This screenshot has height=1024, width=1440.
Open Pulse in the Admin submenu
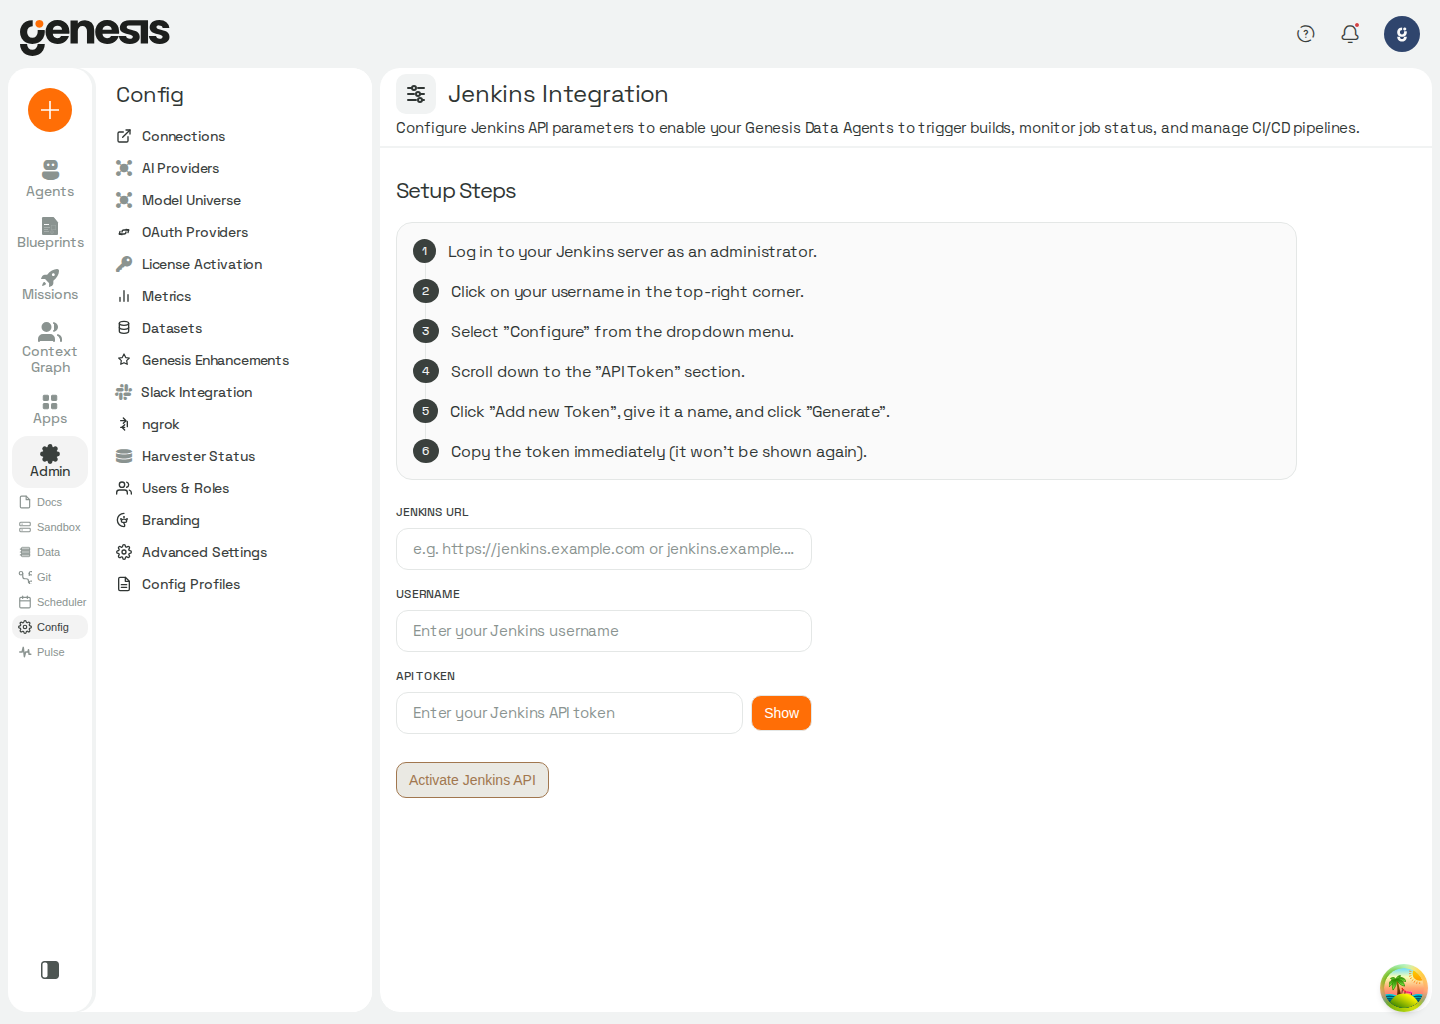50,652
